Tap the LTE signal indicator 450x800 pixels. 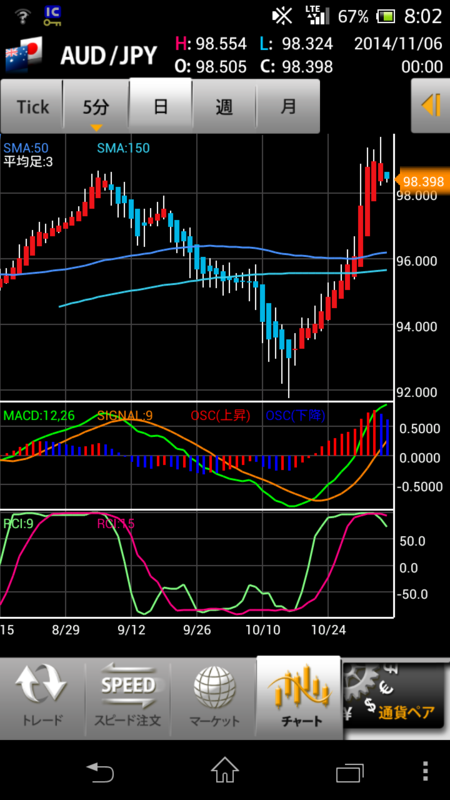(318, 15)
